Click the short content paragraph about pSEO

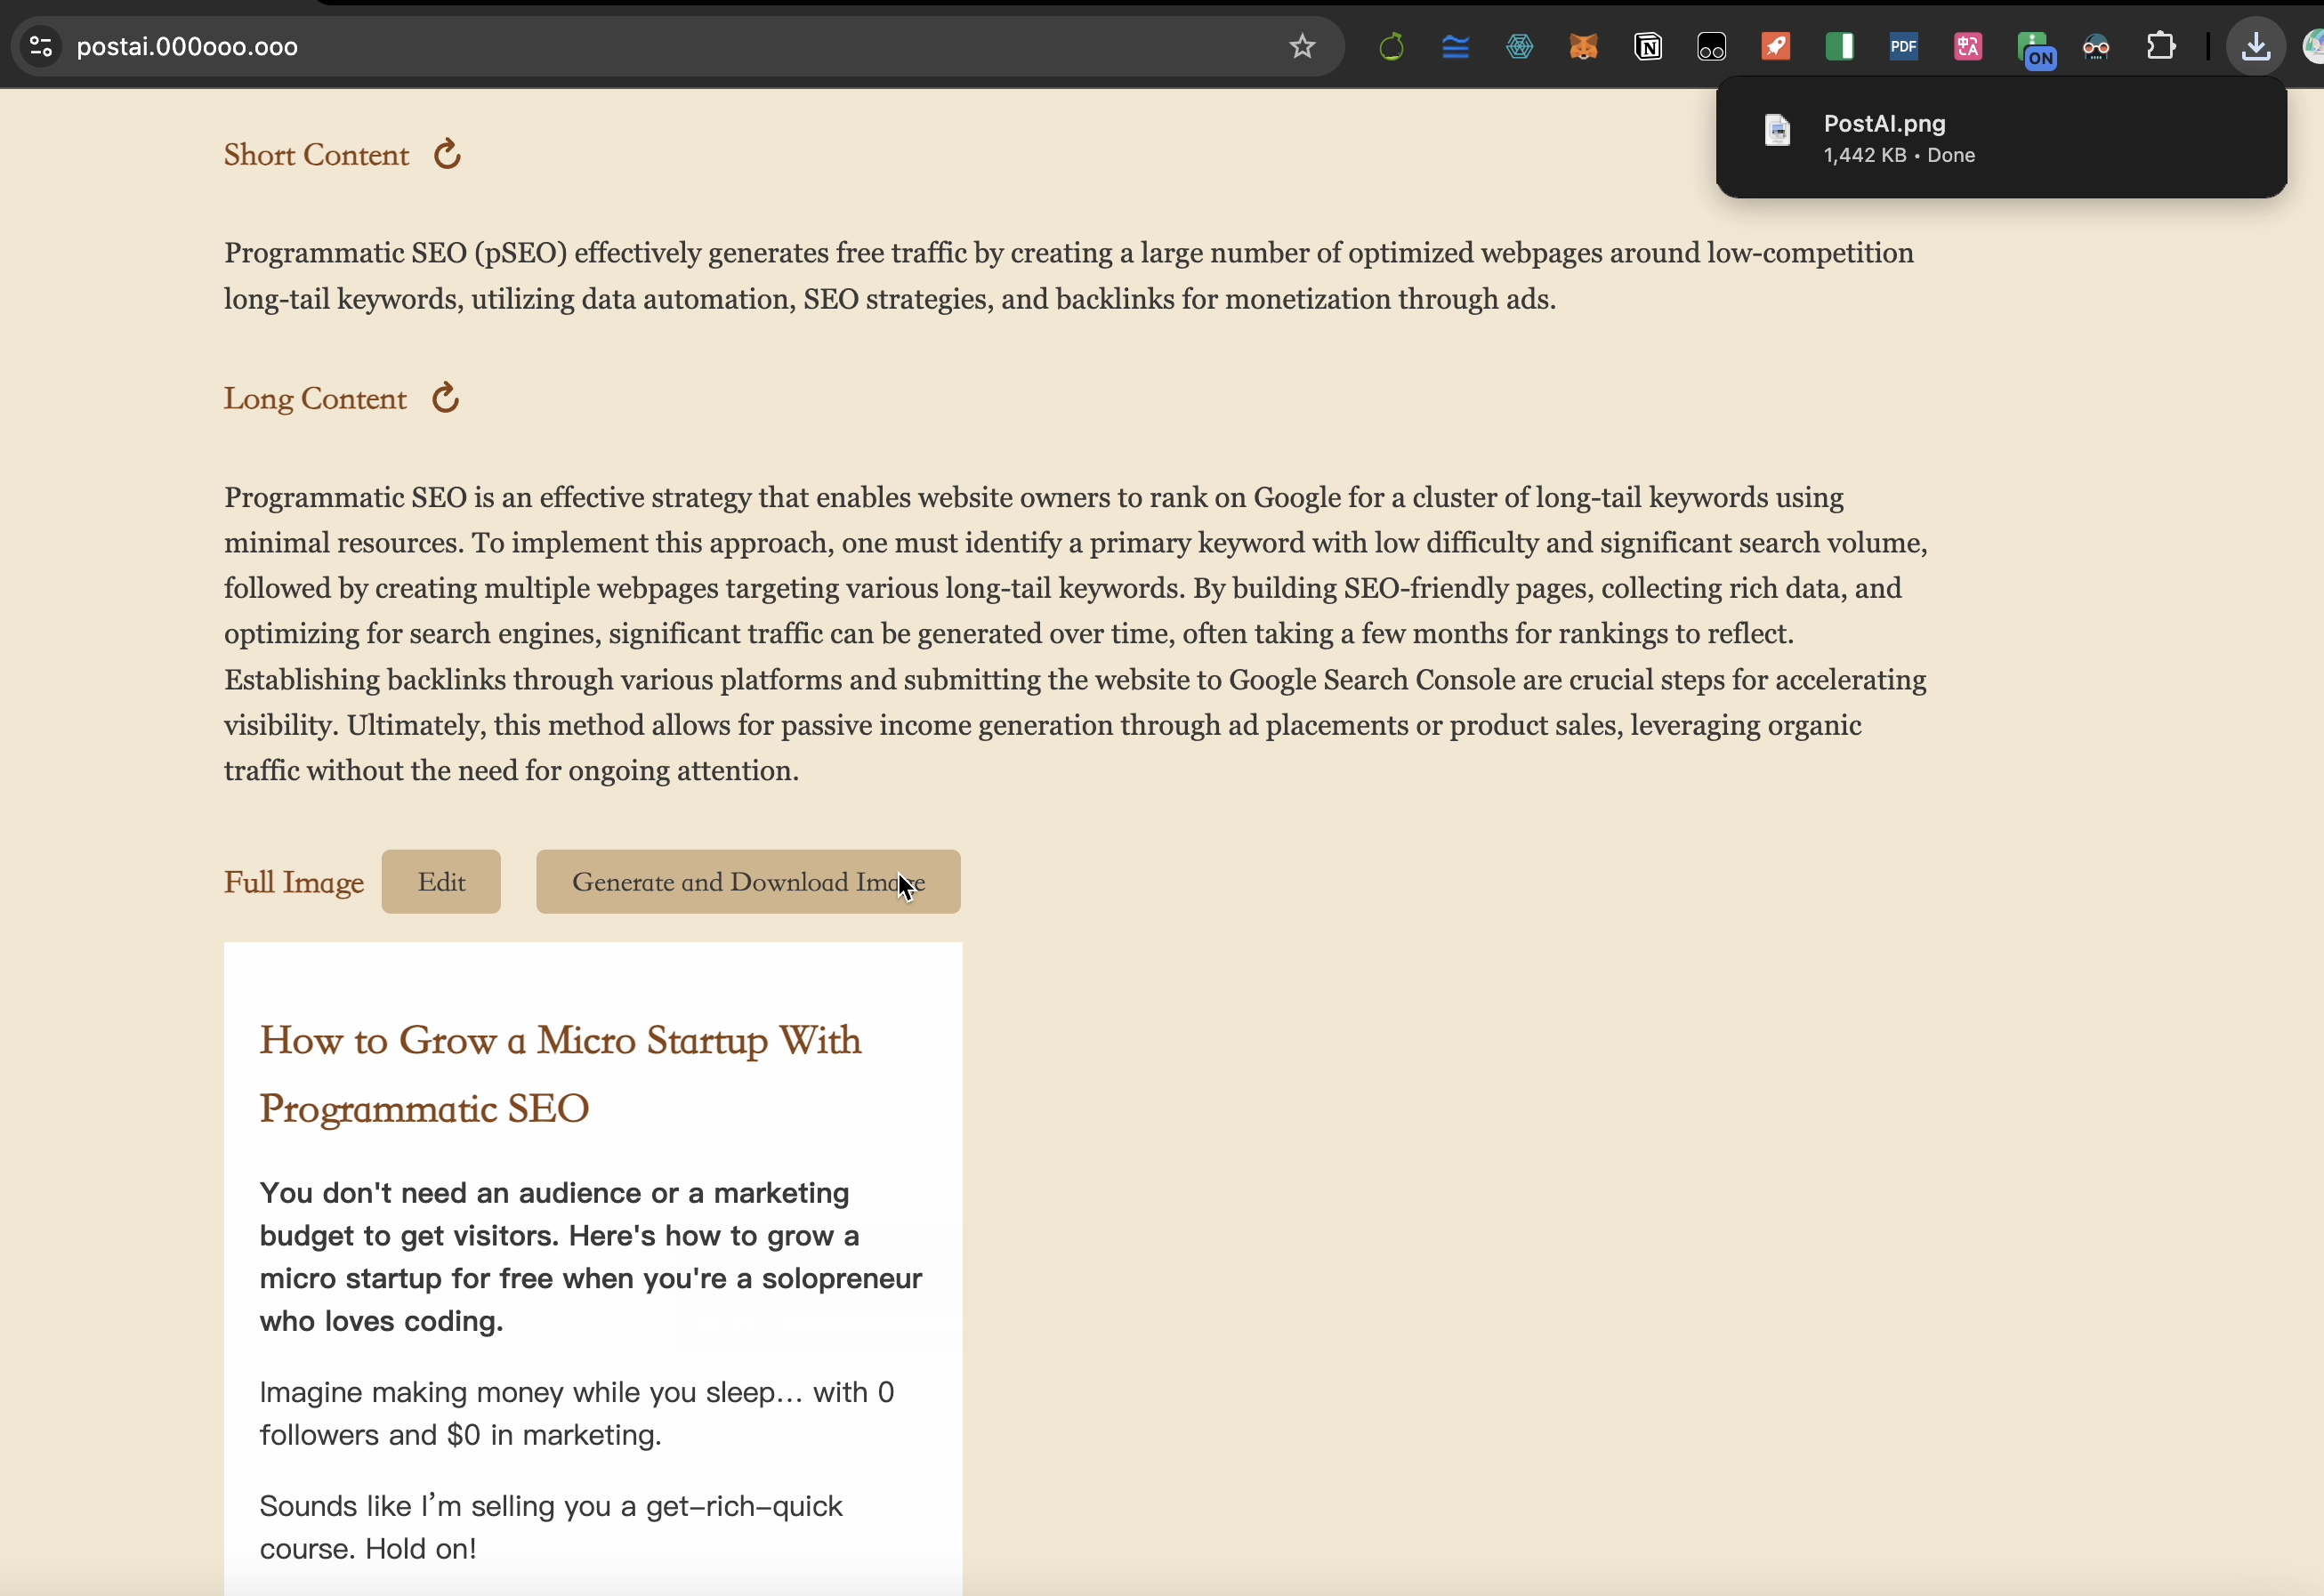pos(1069,276)
